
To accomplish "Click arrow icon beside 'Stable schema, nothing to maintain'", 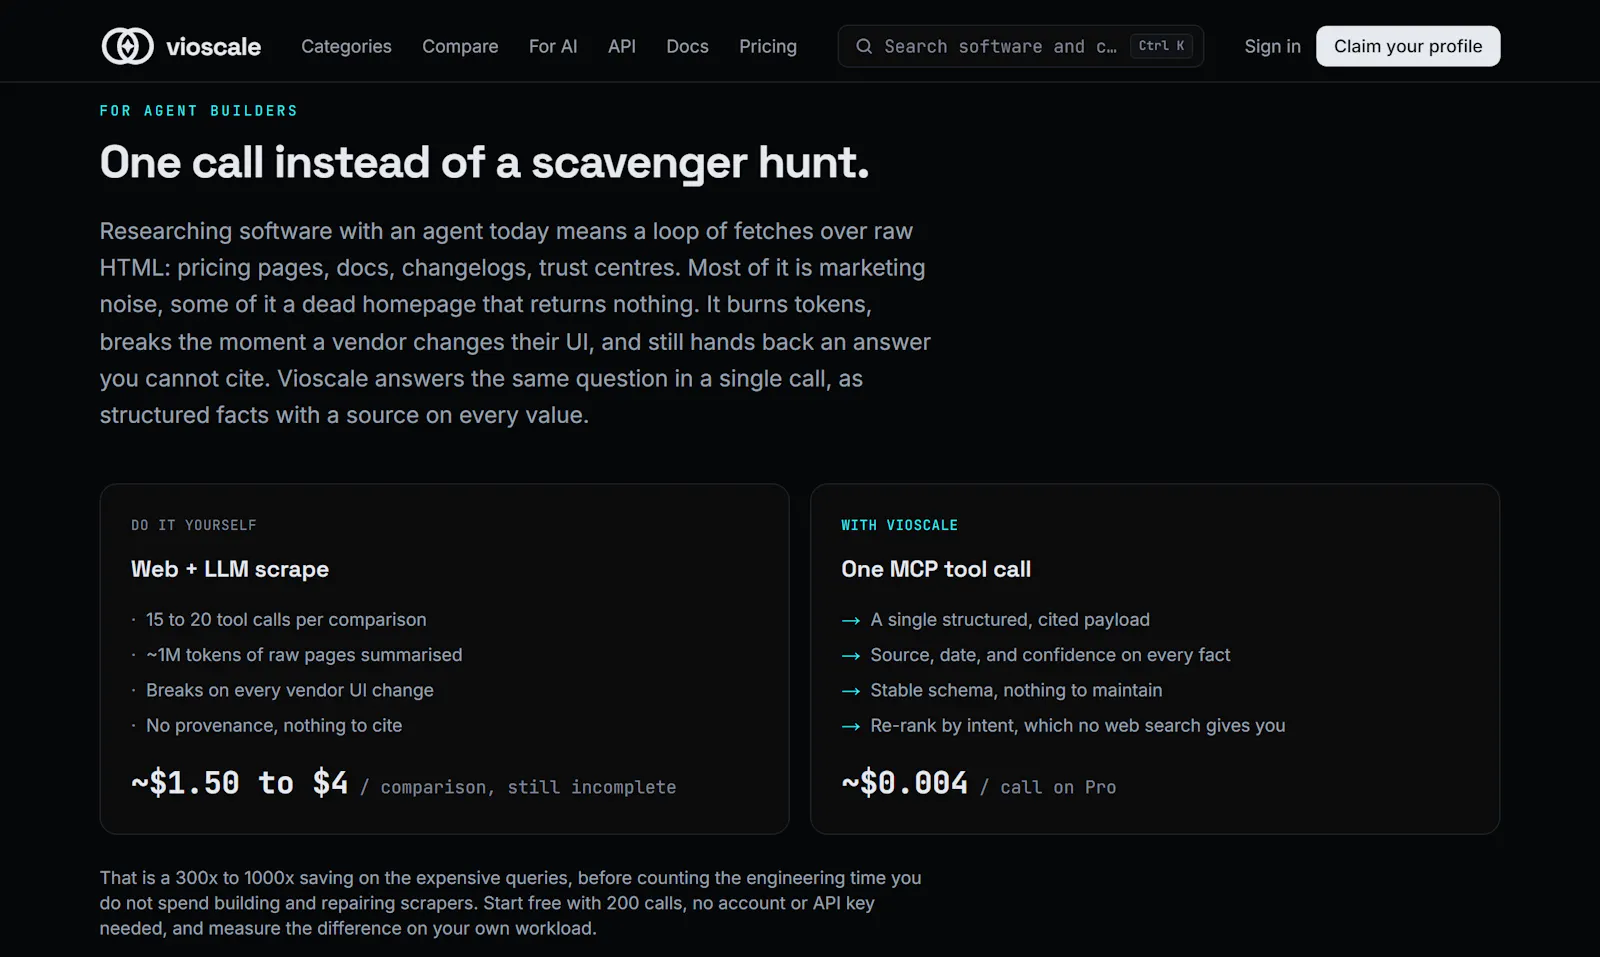I will click(851, 691).
